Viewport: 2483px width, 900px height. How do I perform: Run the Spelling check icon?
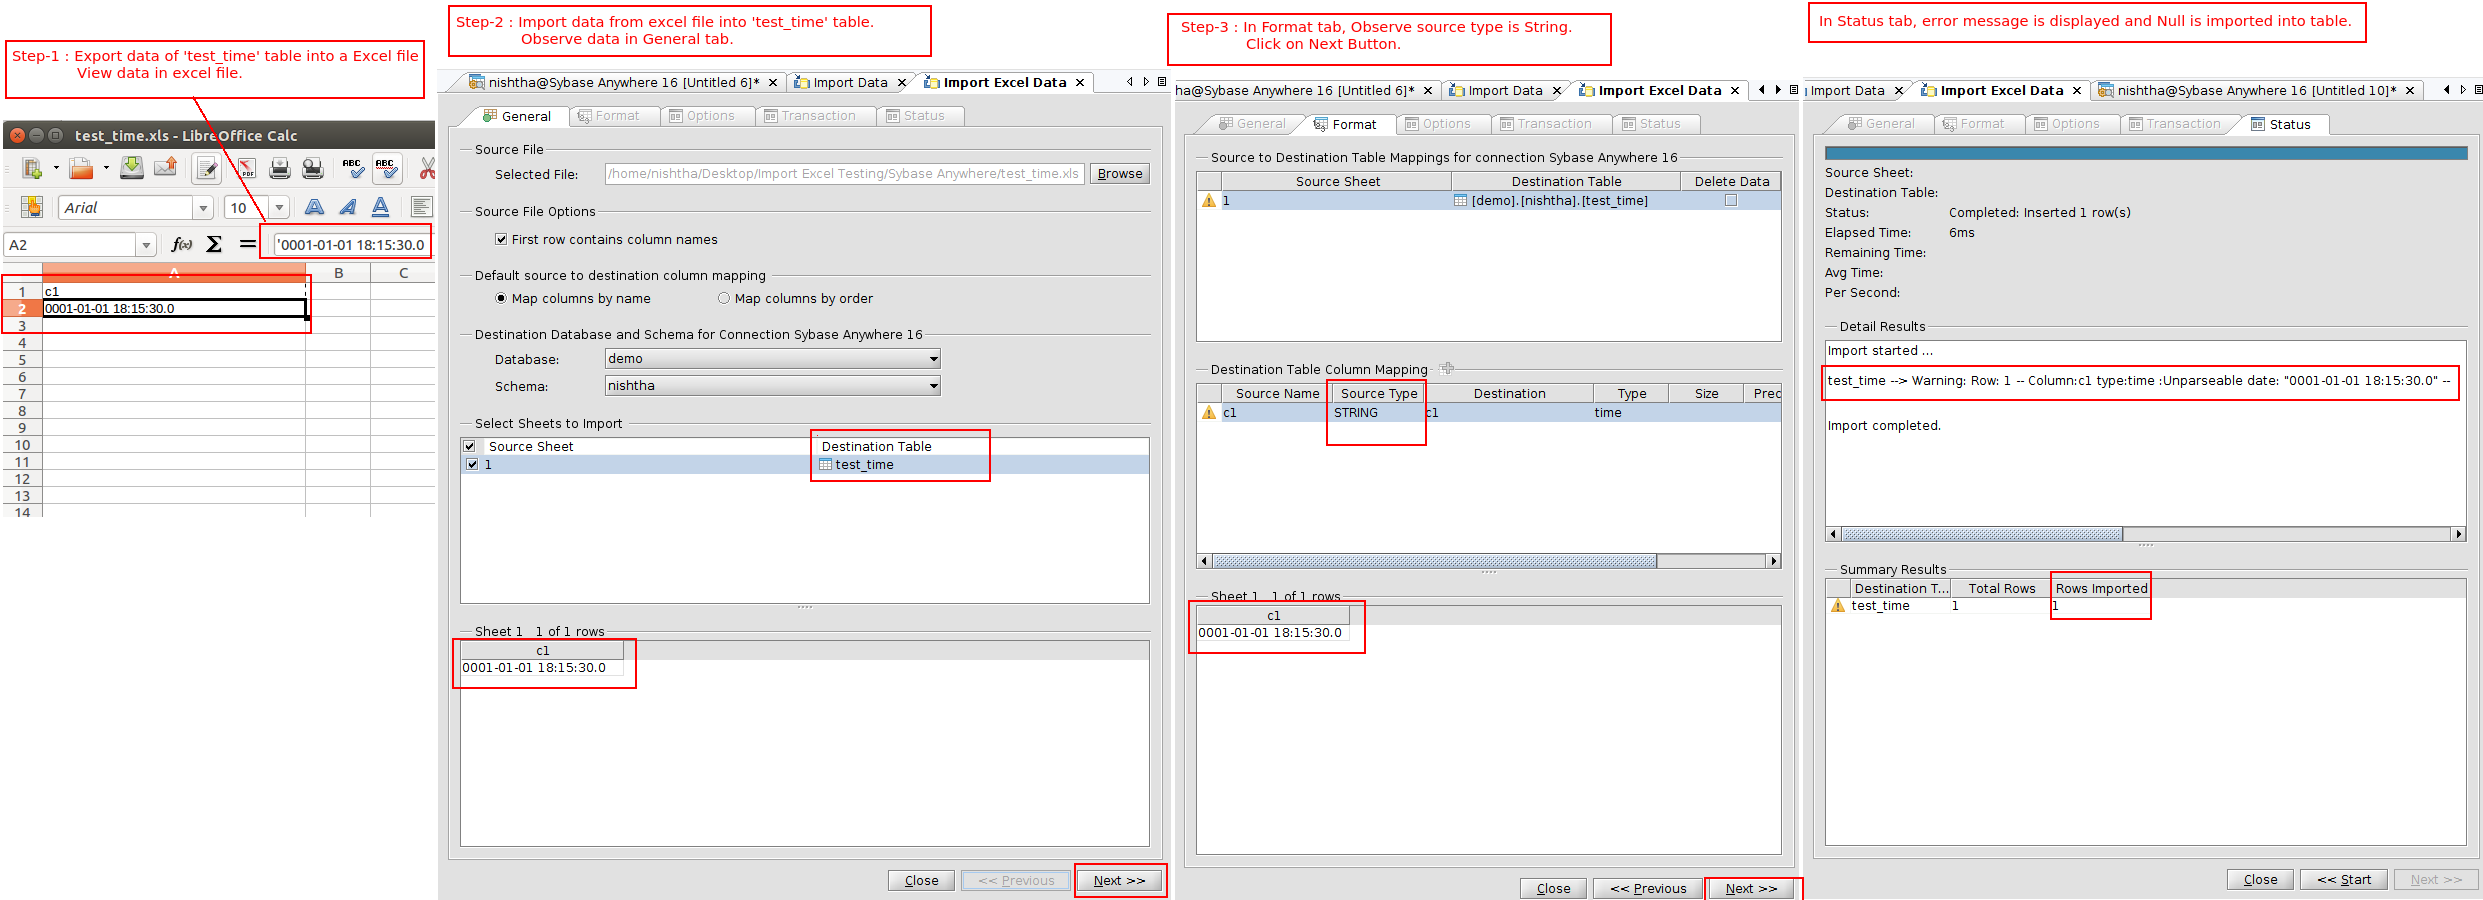353,168
